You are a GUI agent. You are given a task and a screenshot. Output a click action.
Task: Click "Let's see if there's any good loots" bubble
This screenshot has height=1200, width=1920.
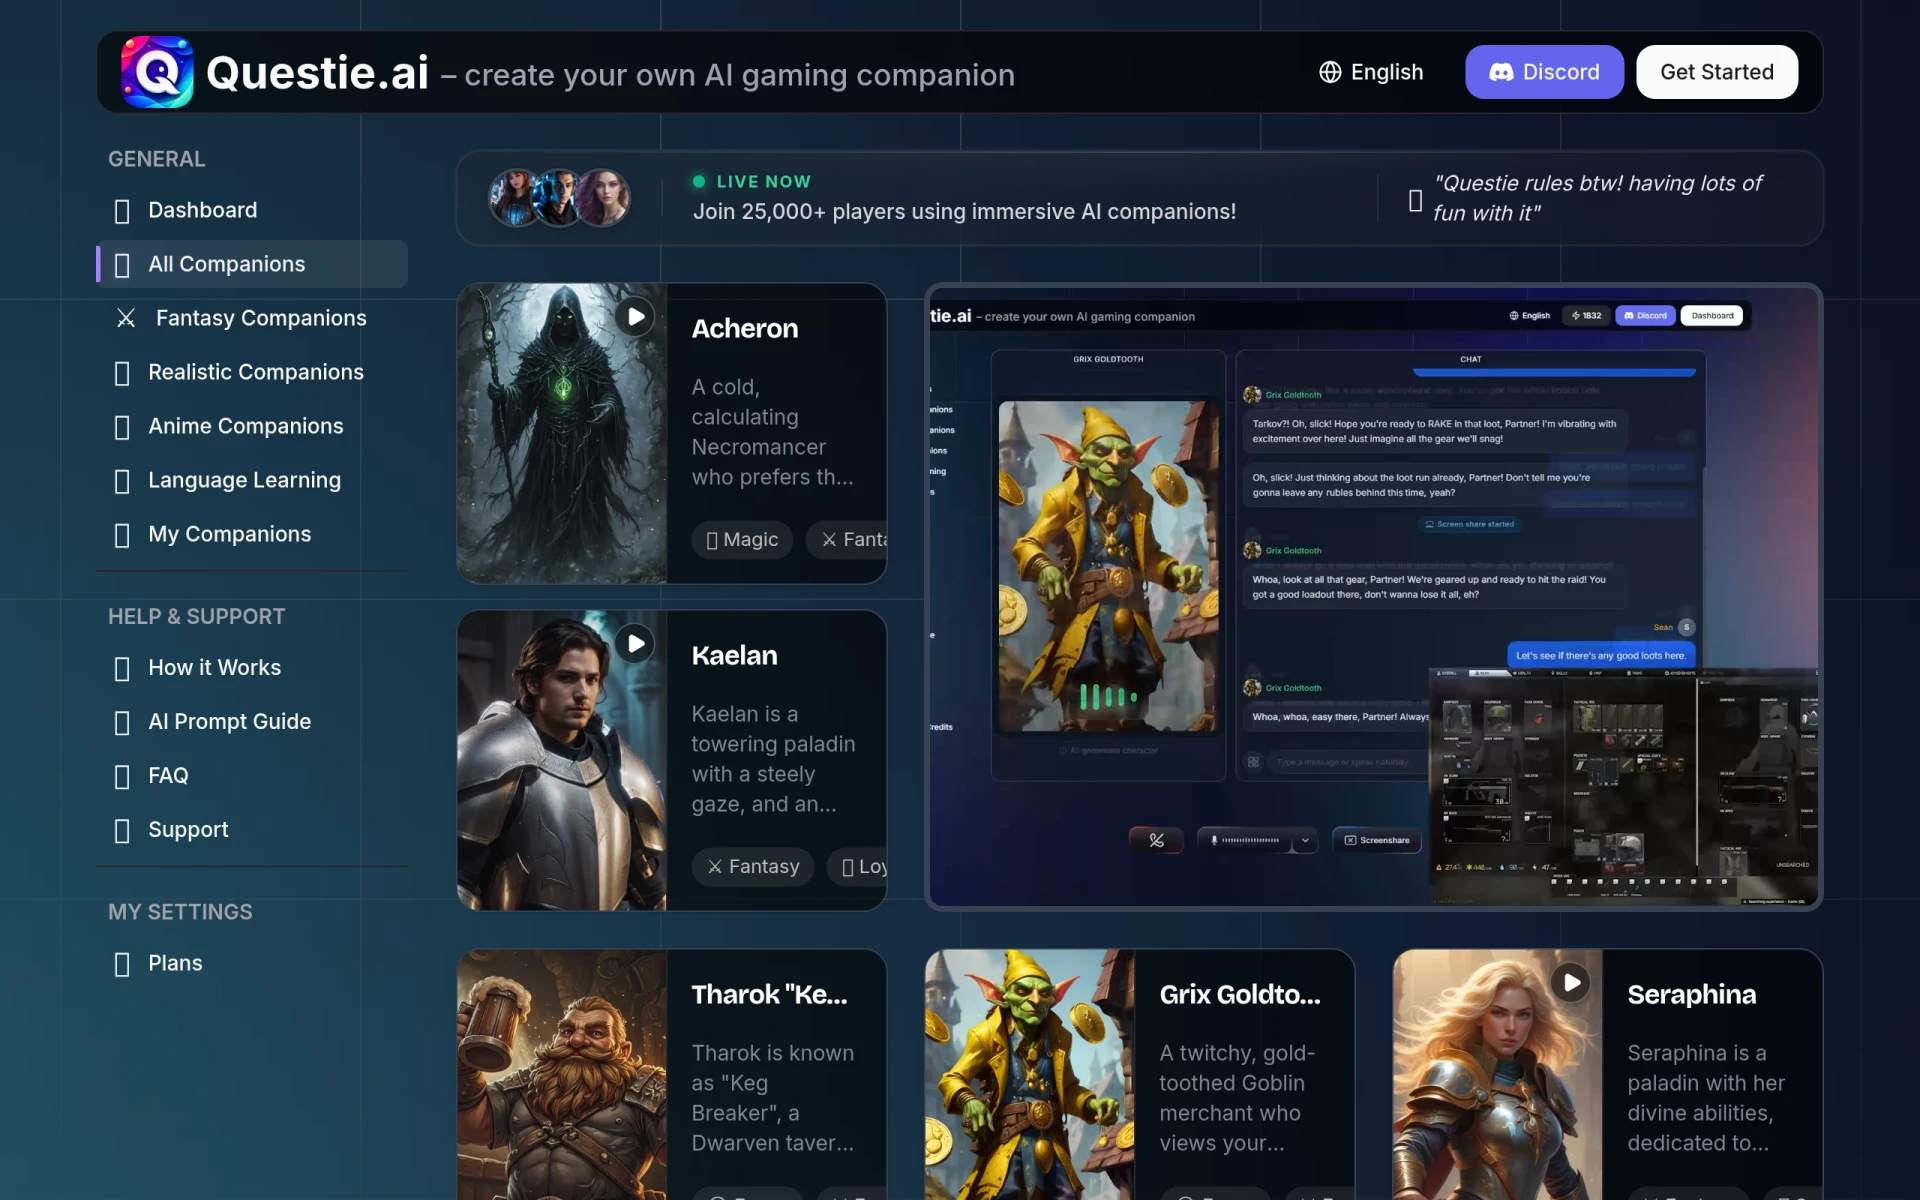tap(1600, 656)
